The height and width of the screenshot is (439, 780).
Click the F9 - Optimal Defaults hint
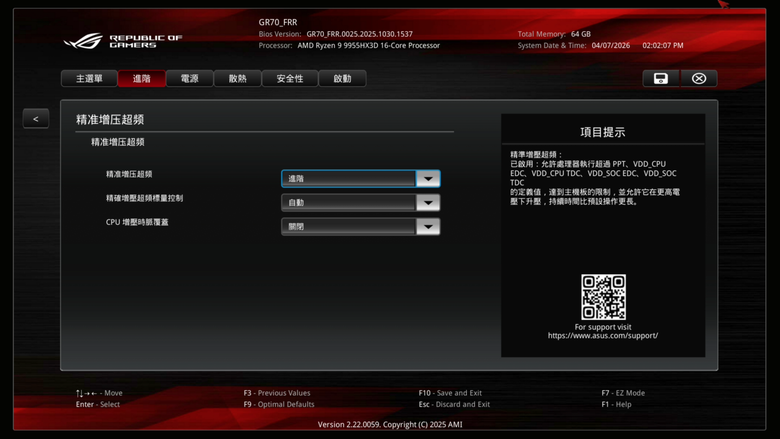pos(279,404)
